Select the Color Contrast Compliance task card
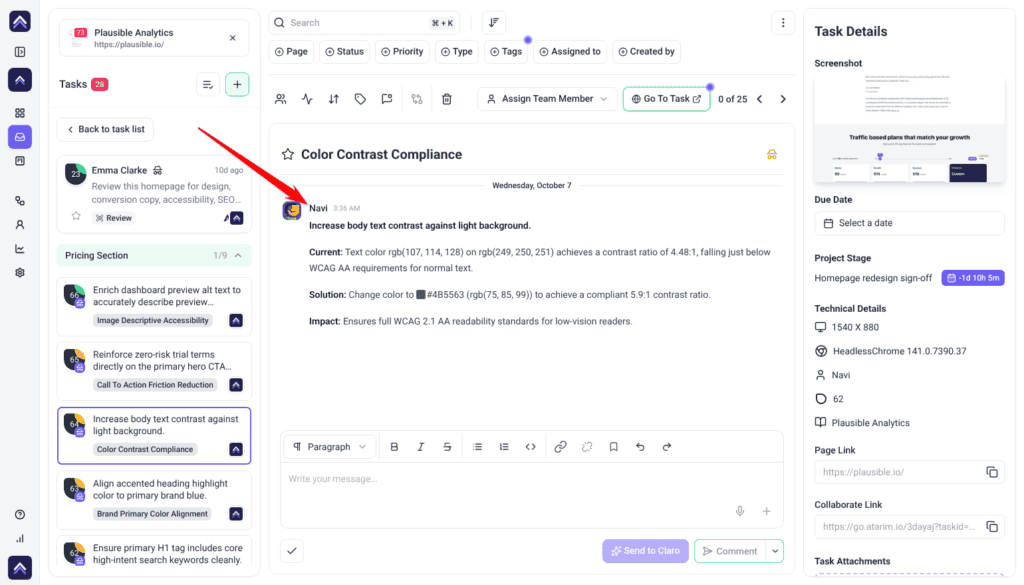 (x=154, y=436)
